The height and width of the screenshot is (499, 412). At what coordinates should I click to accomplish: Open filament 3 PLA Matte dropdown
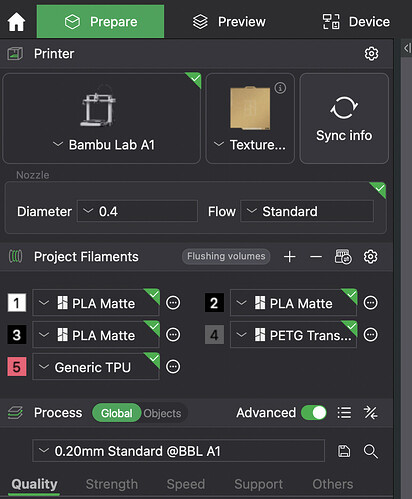point(96,335)
